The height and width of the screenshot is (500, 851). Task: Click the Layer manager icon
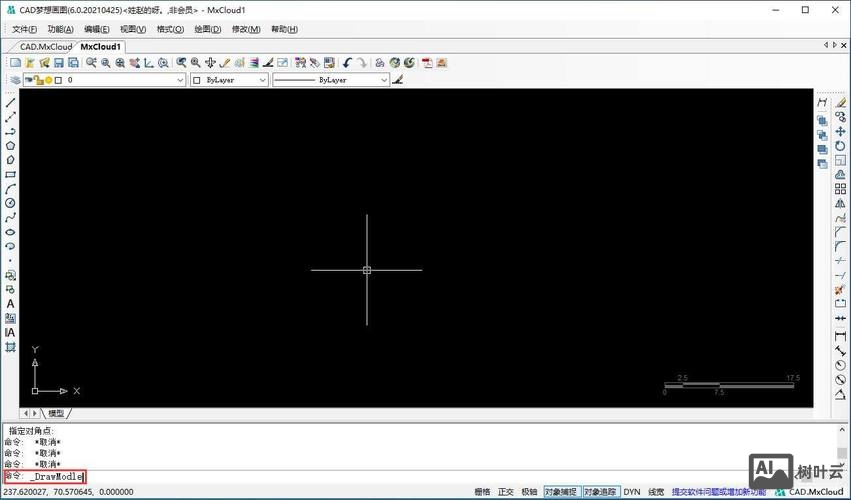tap(15, 80)
